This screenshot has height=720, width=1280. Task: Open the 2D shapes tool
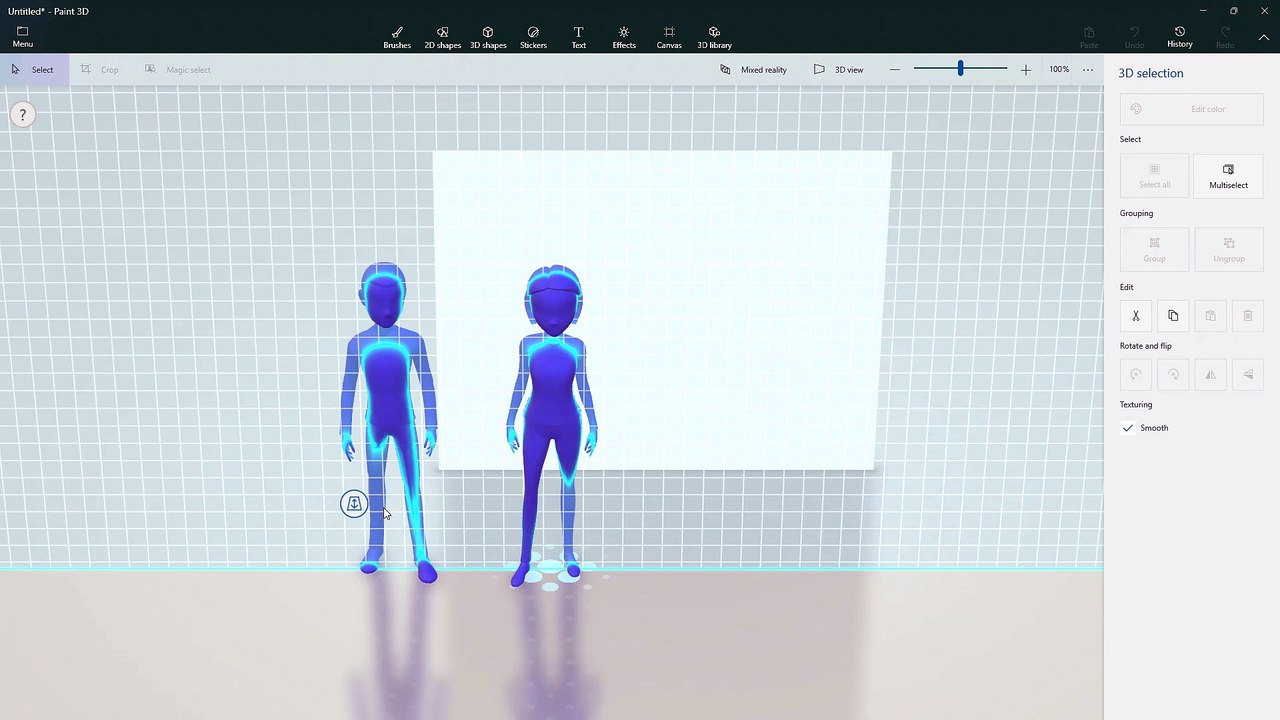(x=442, y=37)
